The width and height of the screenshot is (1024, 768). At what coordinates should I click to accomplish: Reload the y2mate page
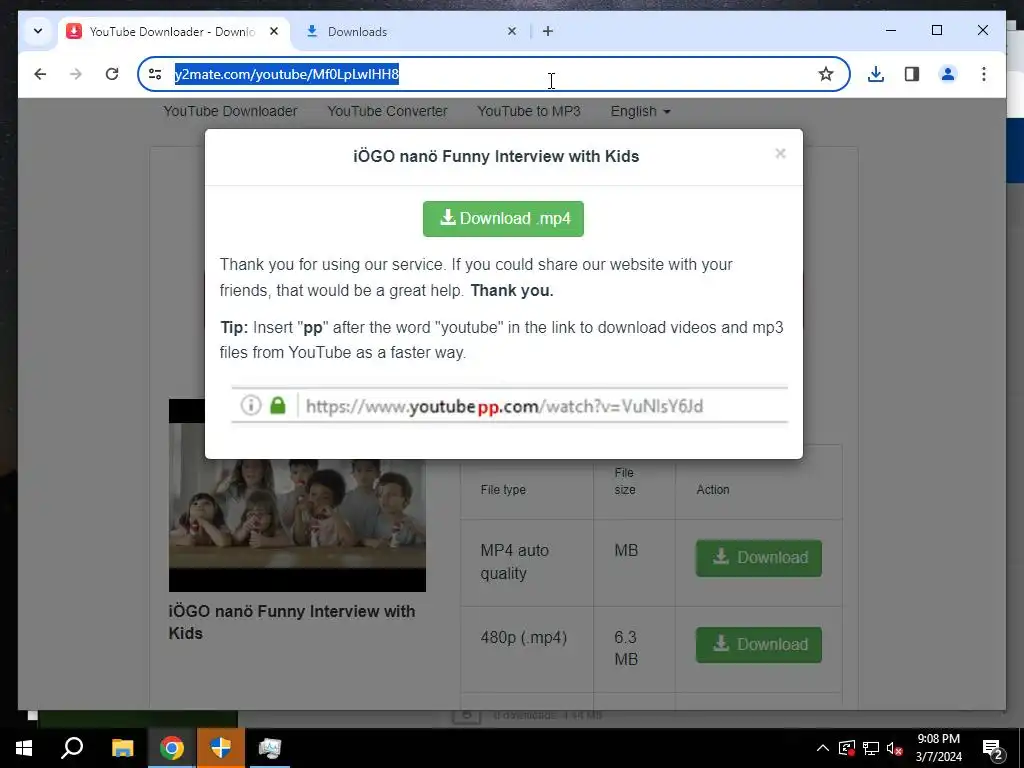112,74
